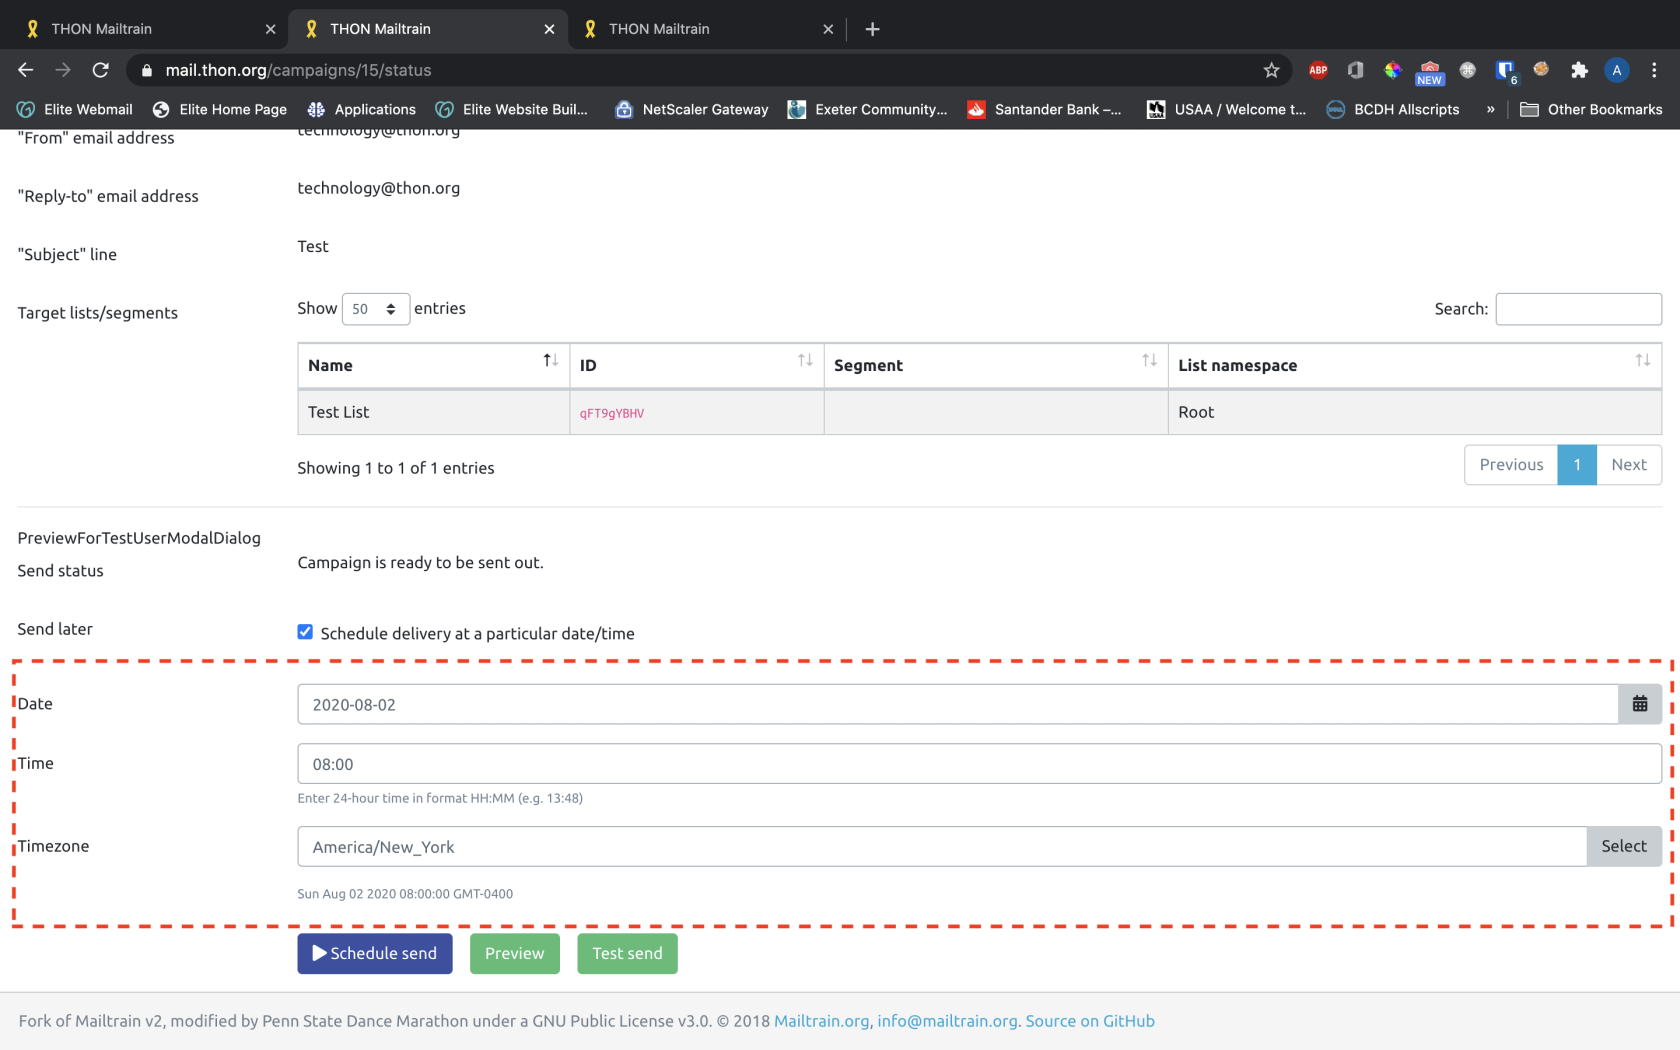1680x1050 pixels.
Task: Select page 1 of the table
Action: [x=1577, y=465]
